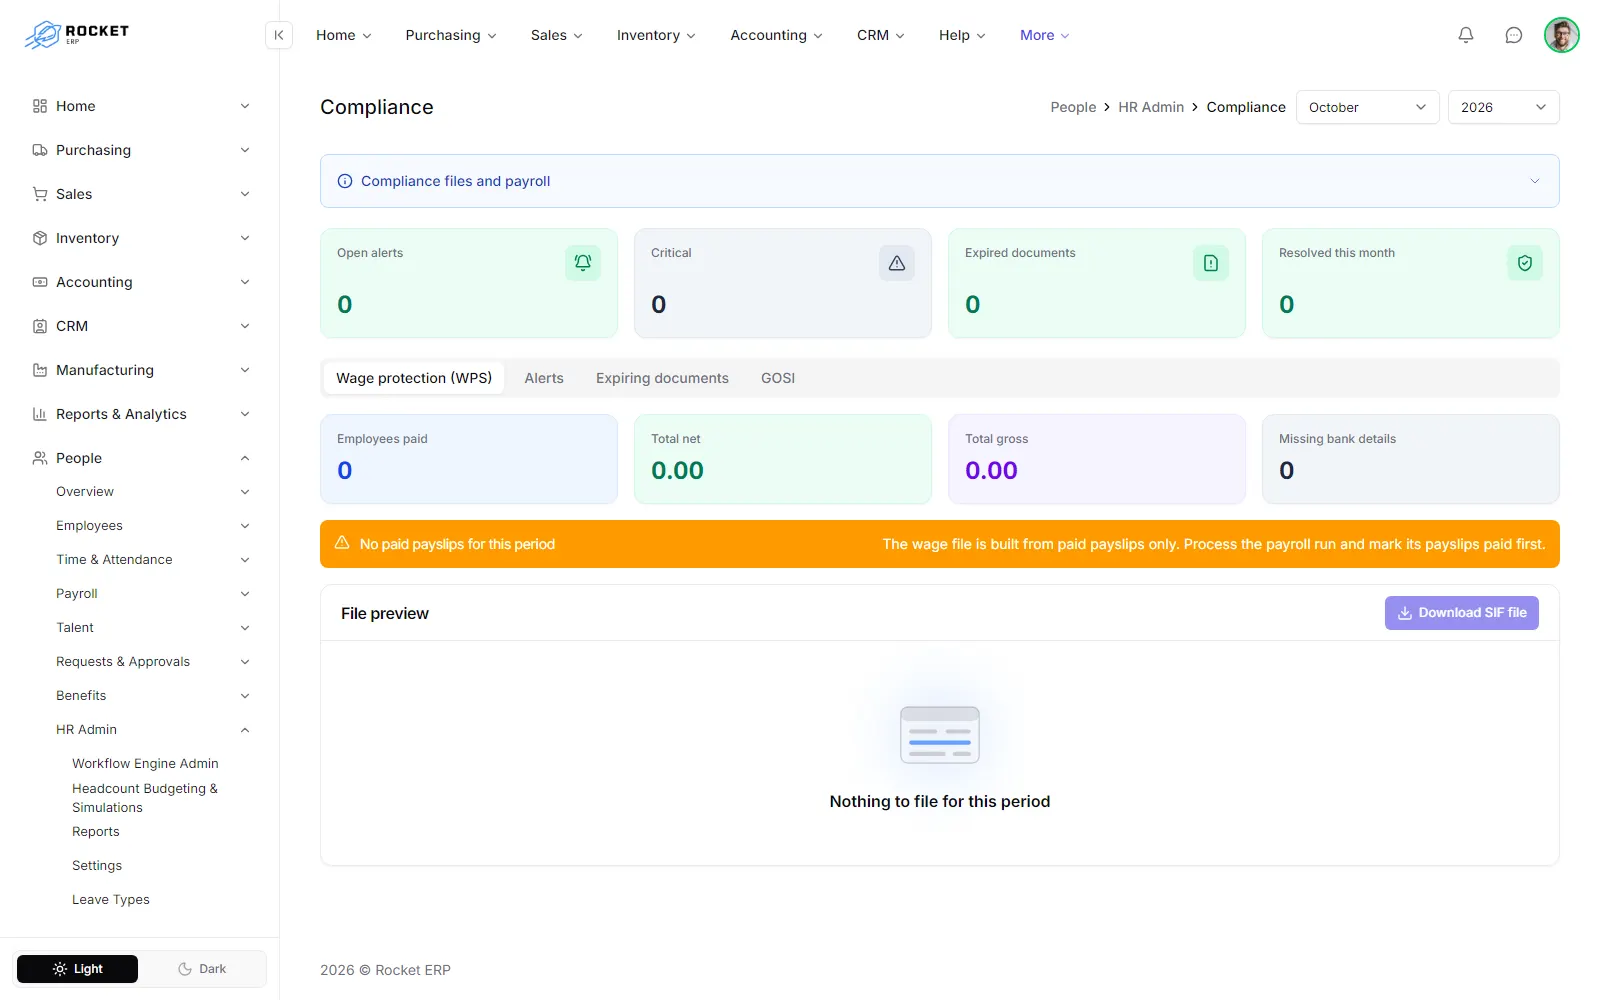Switch to the Alerts tab
The image size is (1600, 1000).
pyautogui.click(x=544, y=378)
